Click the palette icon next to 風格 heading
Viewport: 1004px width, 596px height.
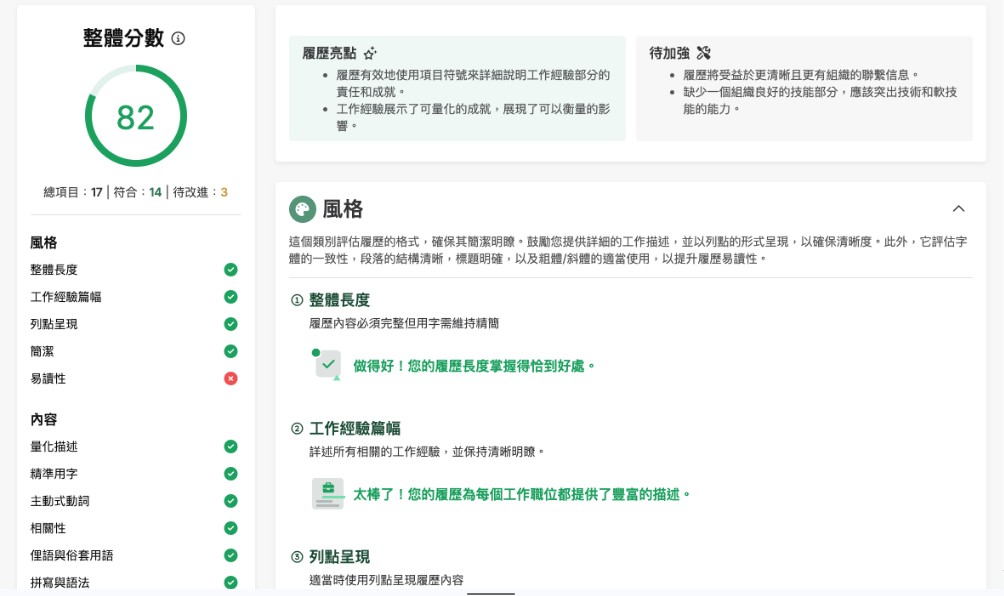point(302,209)
